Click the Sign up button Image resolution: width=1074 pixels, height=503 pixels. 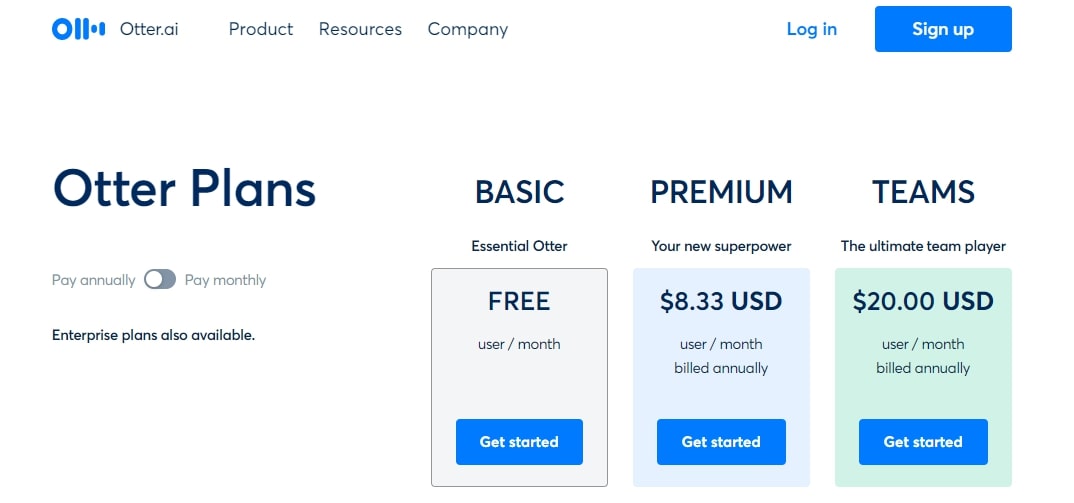click(943, 29)
